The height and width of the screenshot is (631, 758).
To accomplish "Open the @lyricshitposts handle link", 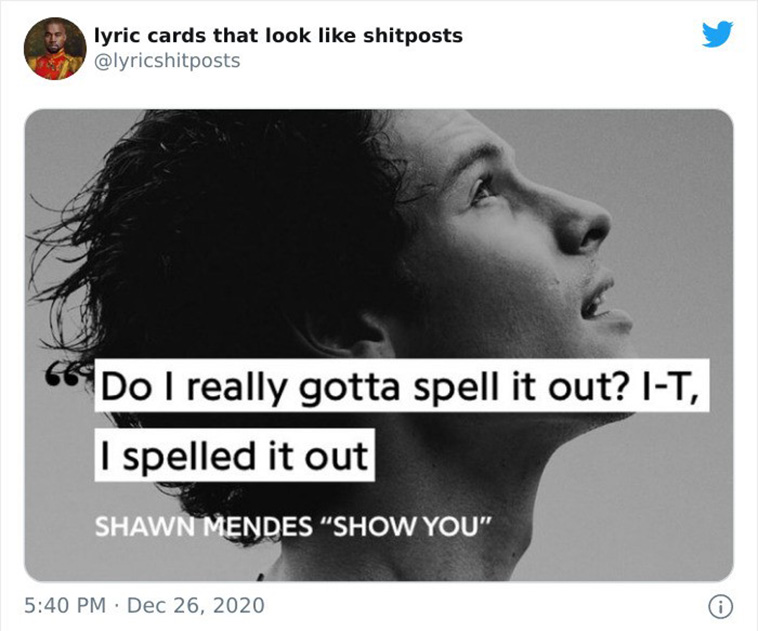I will [x=167, y=61].
